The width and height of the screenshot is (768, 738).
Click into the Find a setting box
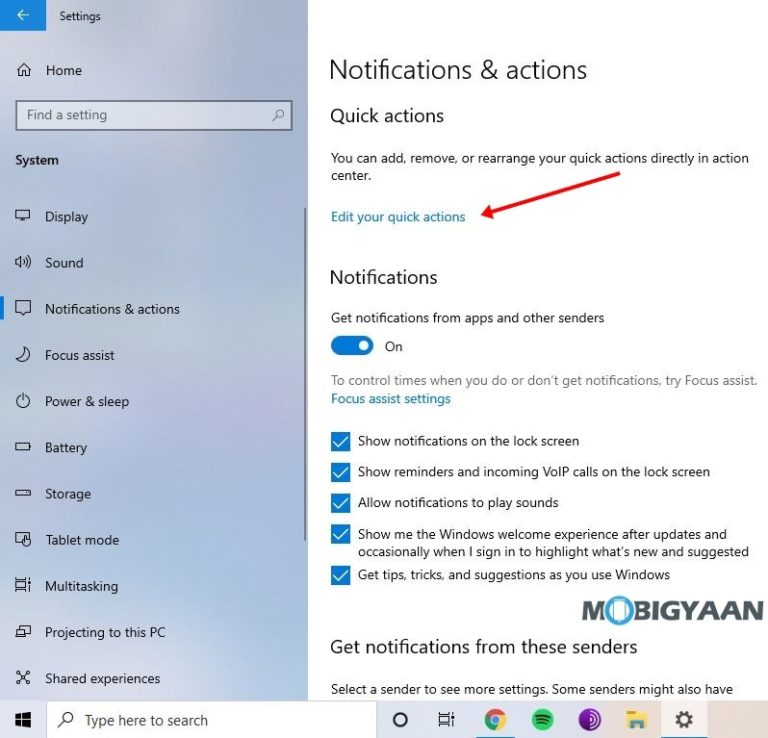coord(154,115)
